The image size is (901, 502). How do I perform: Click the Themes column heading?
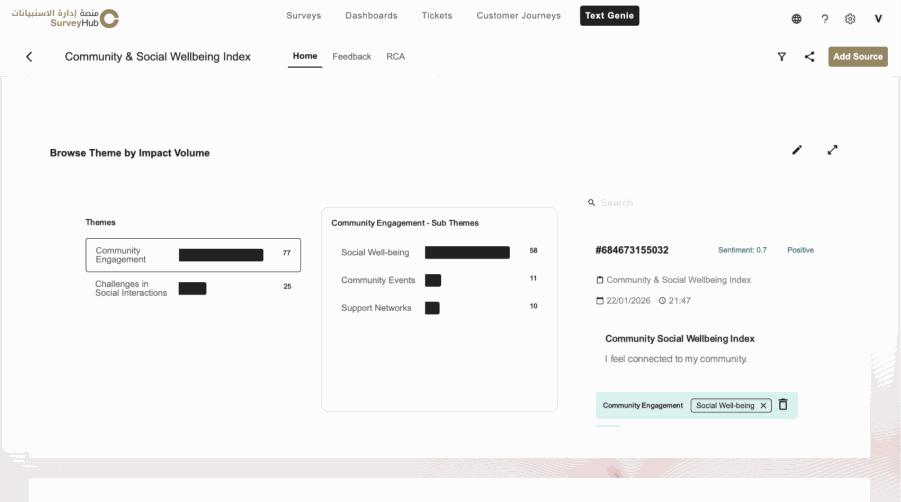101,222
